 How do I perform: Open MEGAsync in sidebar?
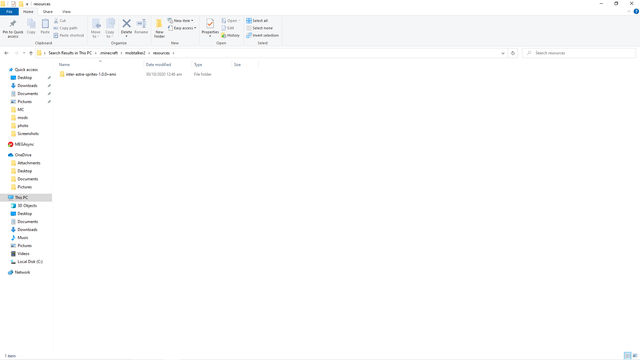(x=24, y=144)
